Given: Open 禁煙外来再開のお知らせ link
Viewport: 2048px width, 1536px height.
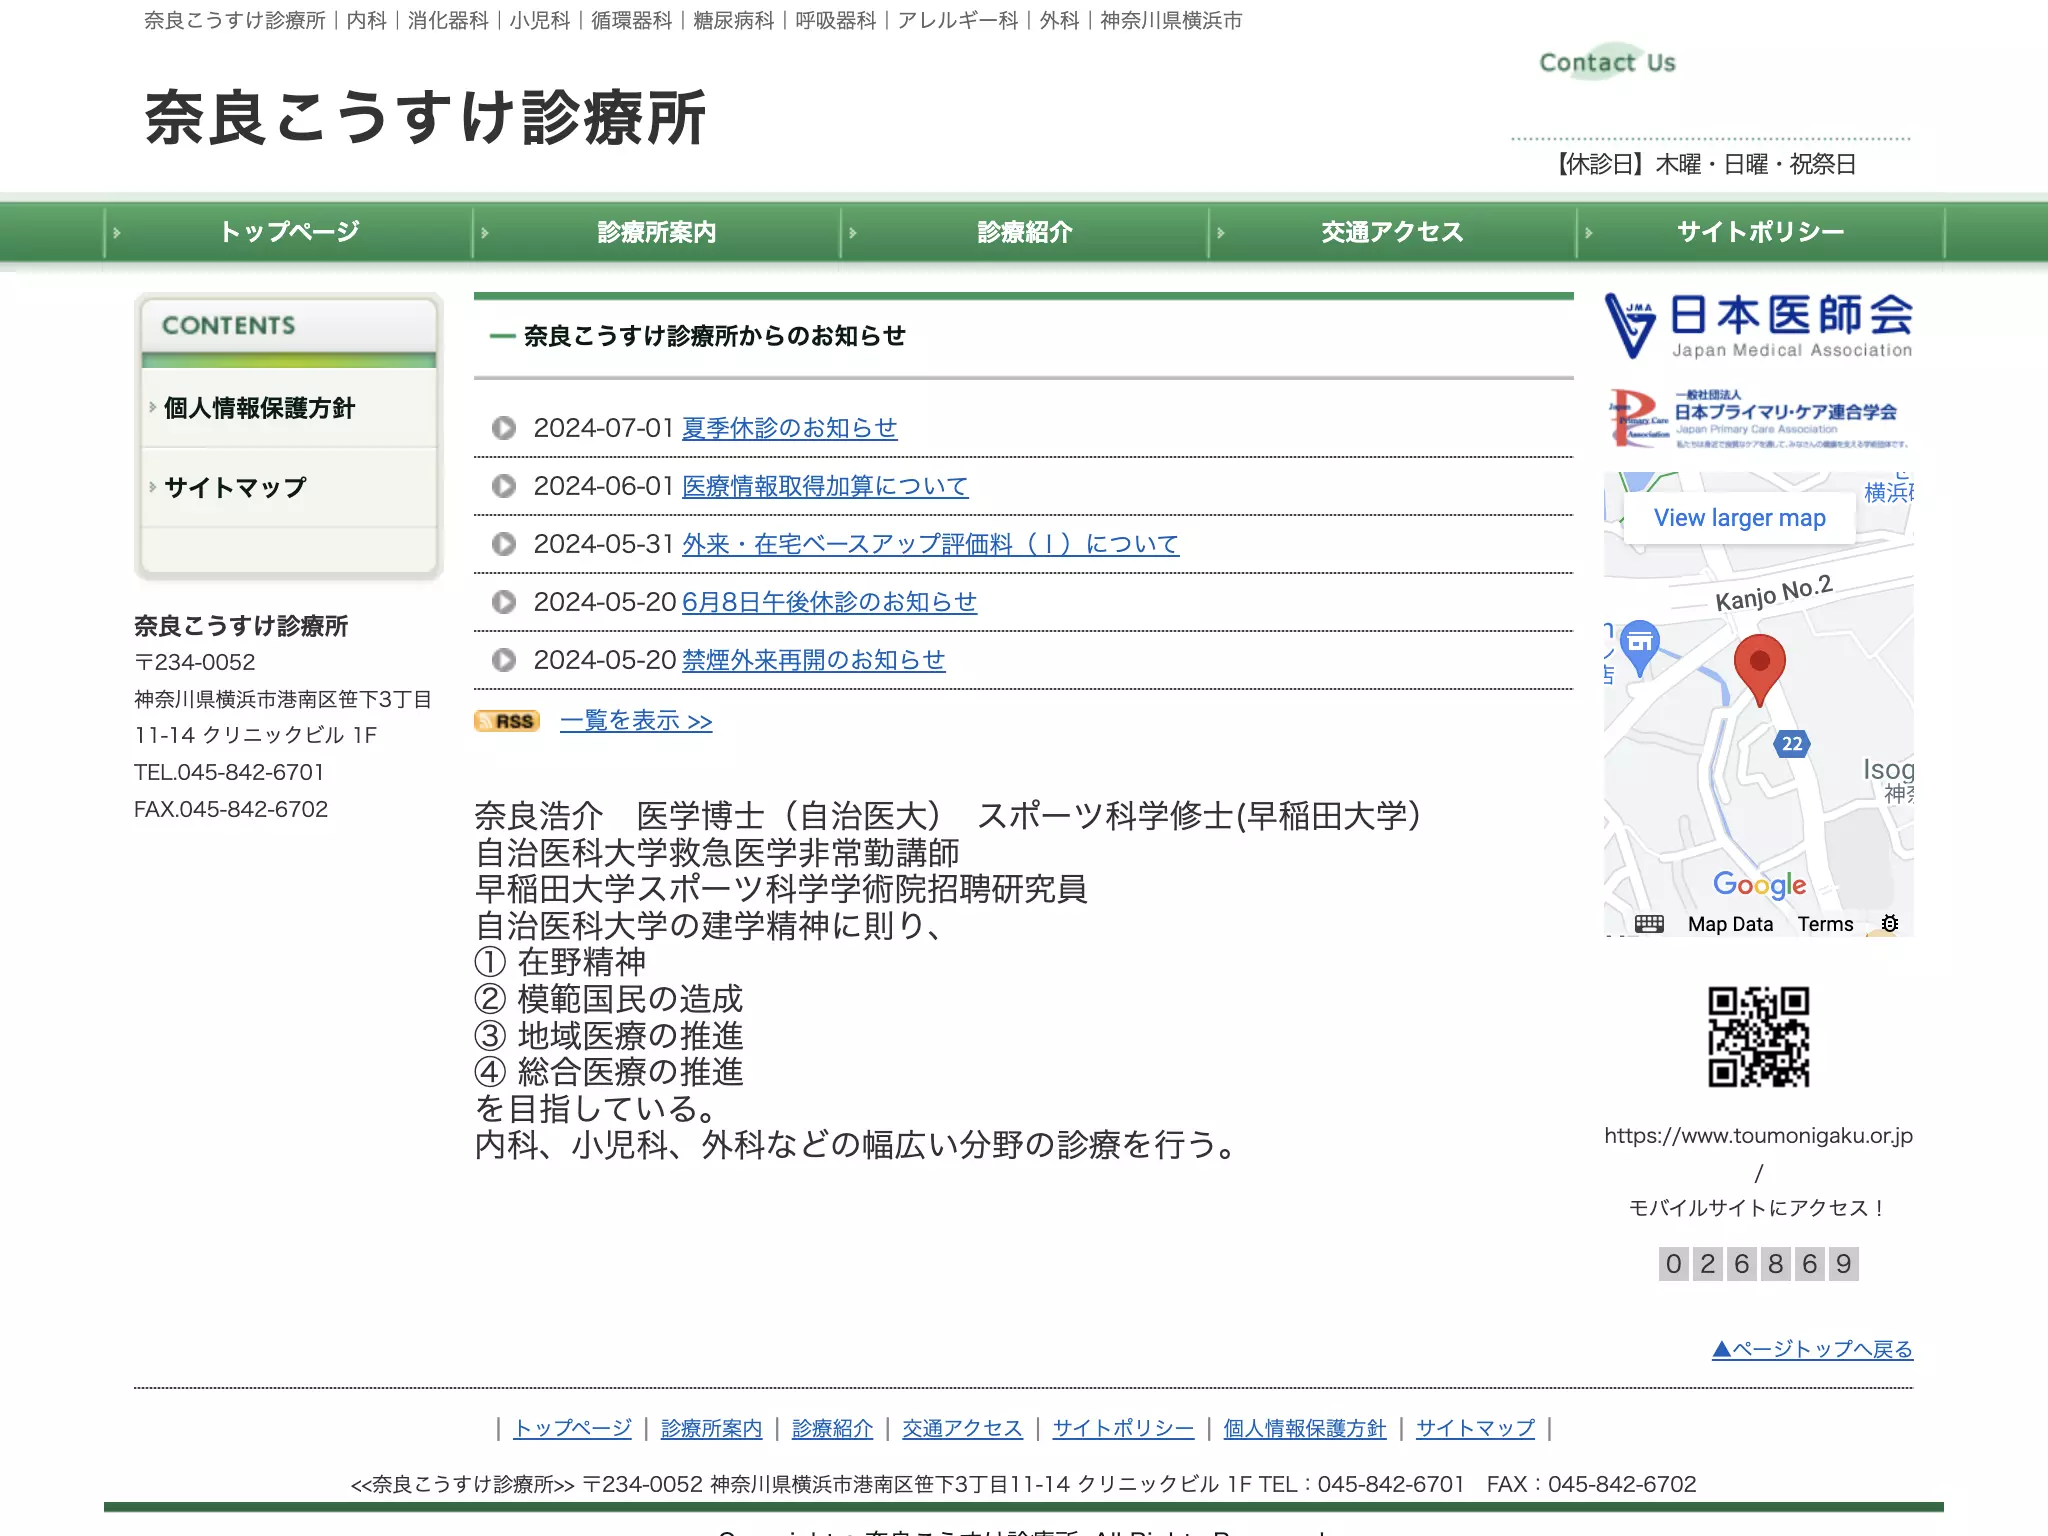Looking at the screenshot, I should tap(813, 660).
